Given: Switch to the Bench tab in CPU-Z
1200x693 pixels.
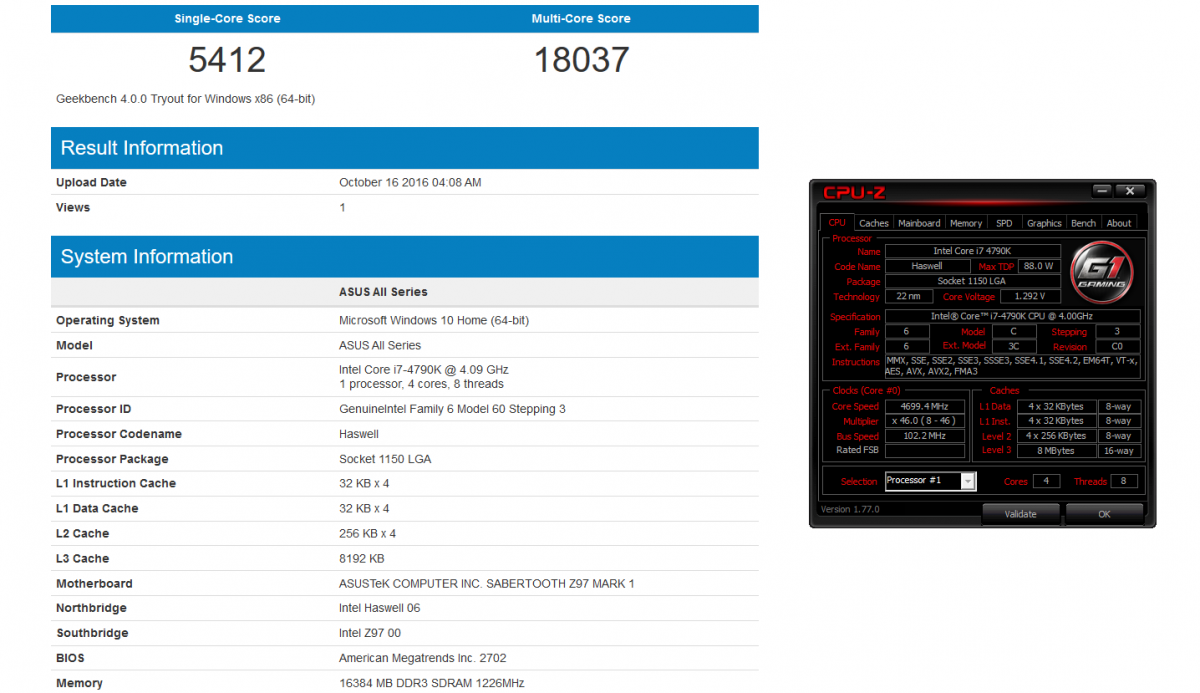Looking at the screenshot, I should [1083, 223].
